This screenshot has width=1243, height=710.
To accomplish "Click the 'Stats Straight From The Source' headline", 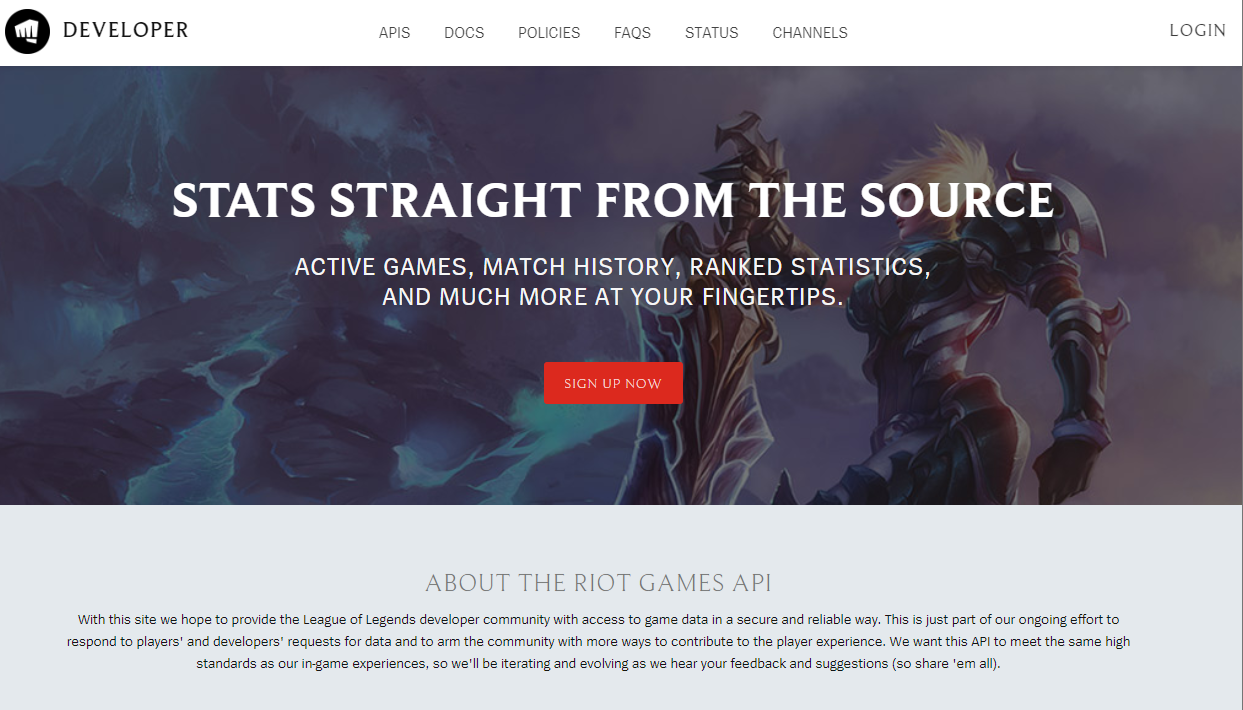I will tap(613, 200).
